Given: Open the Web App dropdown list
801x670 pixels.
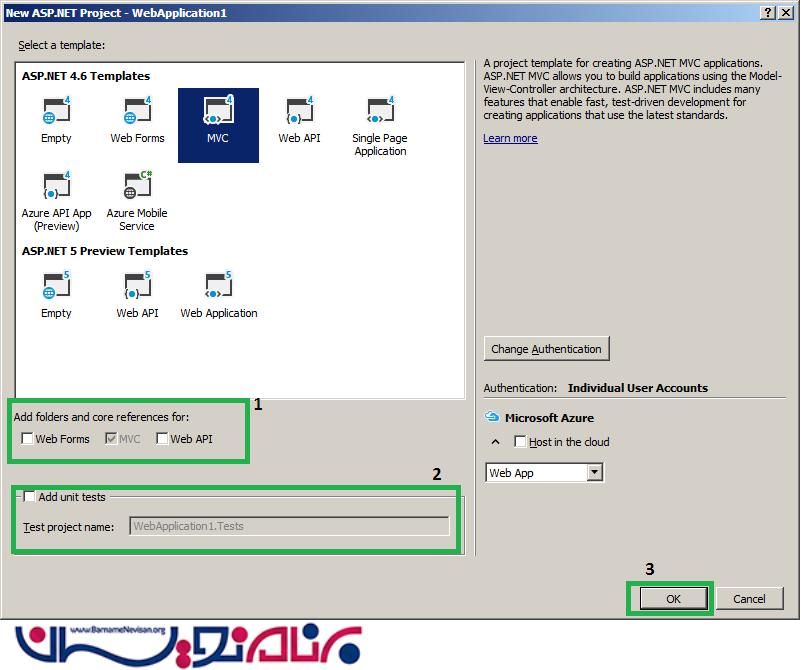Looking at the screenshot, I should pos(594,472).
